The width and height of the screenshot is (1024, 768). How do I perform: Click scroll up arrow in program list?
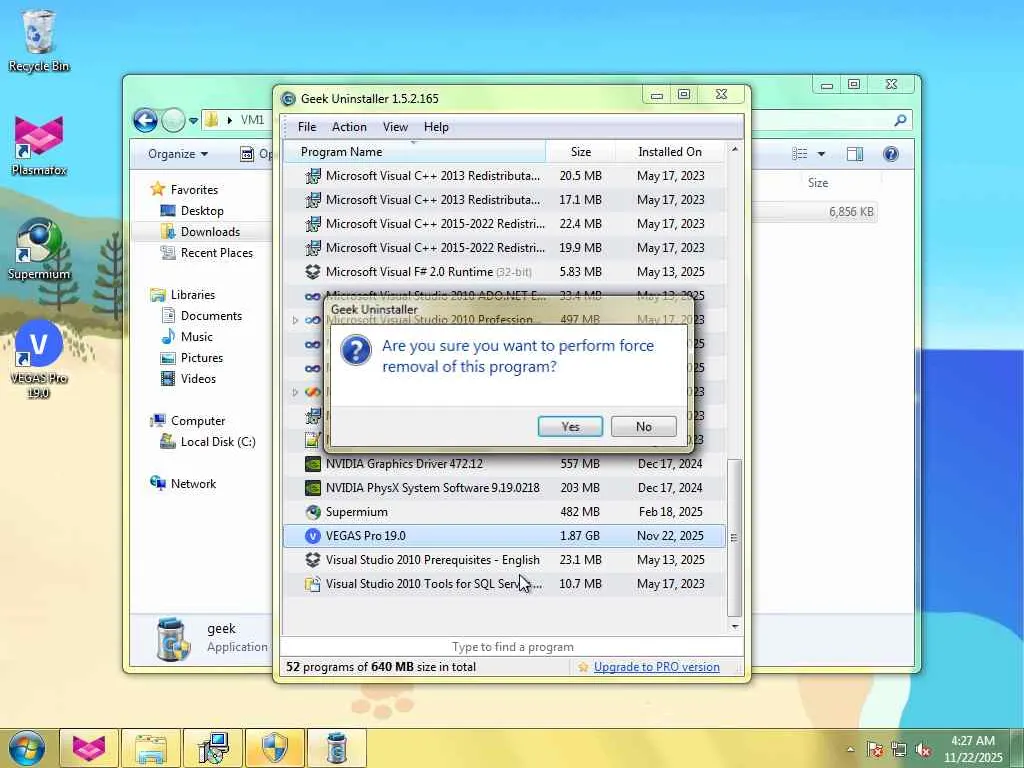point(735,150)
